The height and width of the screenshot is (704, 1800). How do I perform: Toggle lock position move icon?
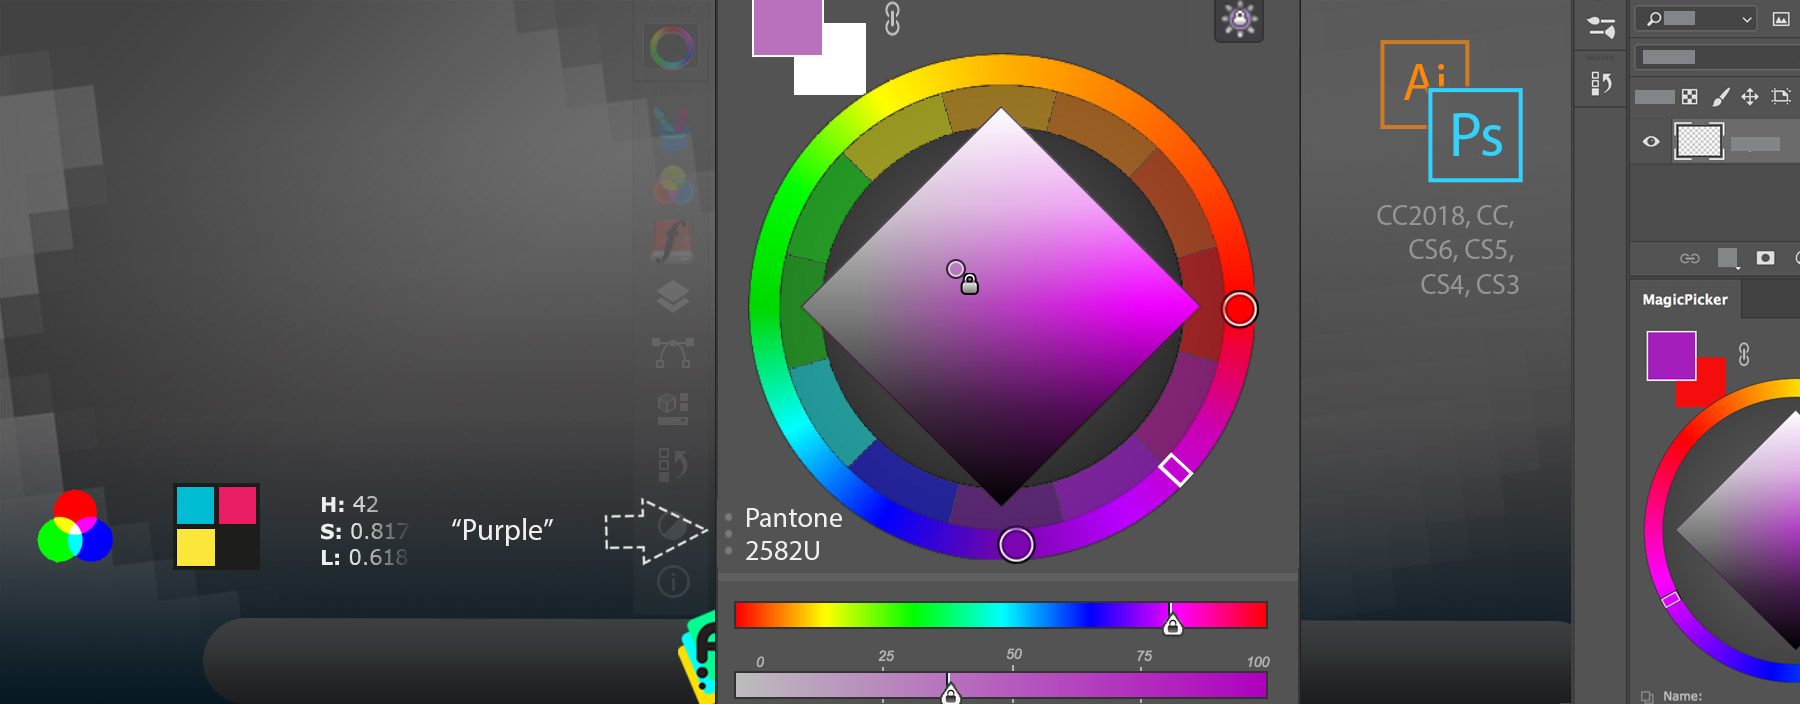point(1750,97)
